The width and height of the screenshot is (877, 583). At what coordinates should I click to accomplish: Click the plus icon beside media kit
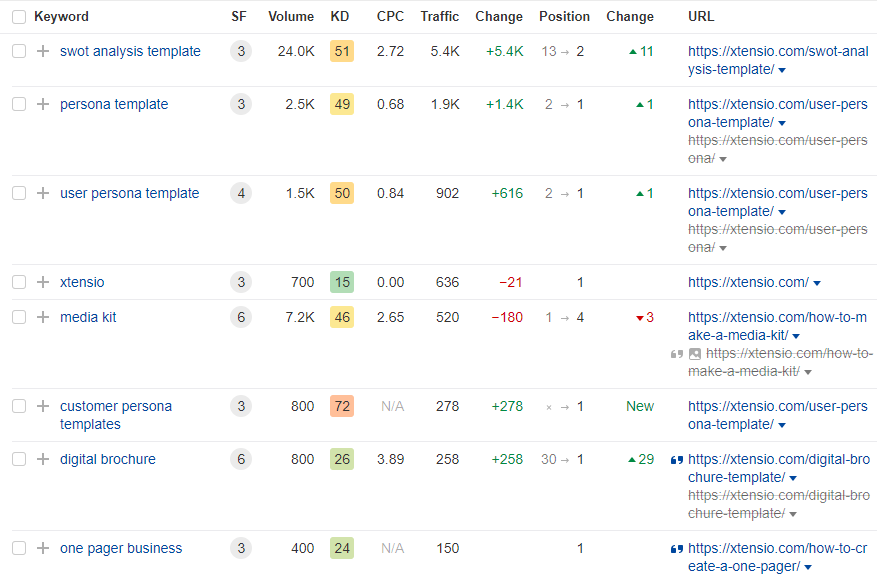[x=43, y=318]
